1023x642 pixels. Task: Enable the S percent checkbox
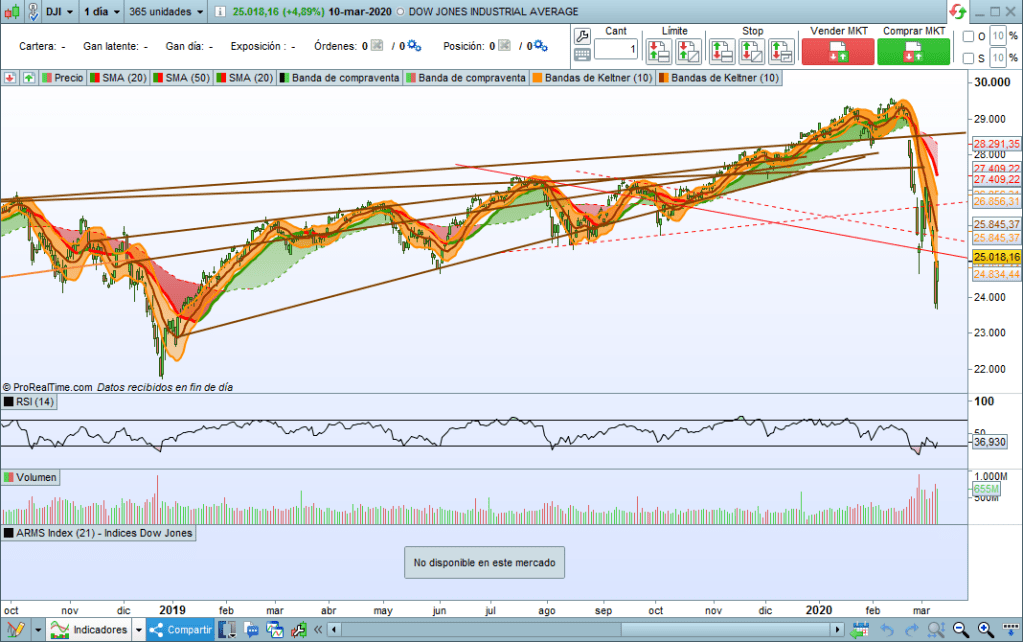pos(968,58)
